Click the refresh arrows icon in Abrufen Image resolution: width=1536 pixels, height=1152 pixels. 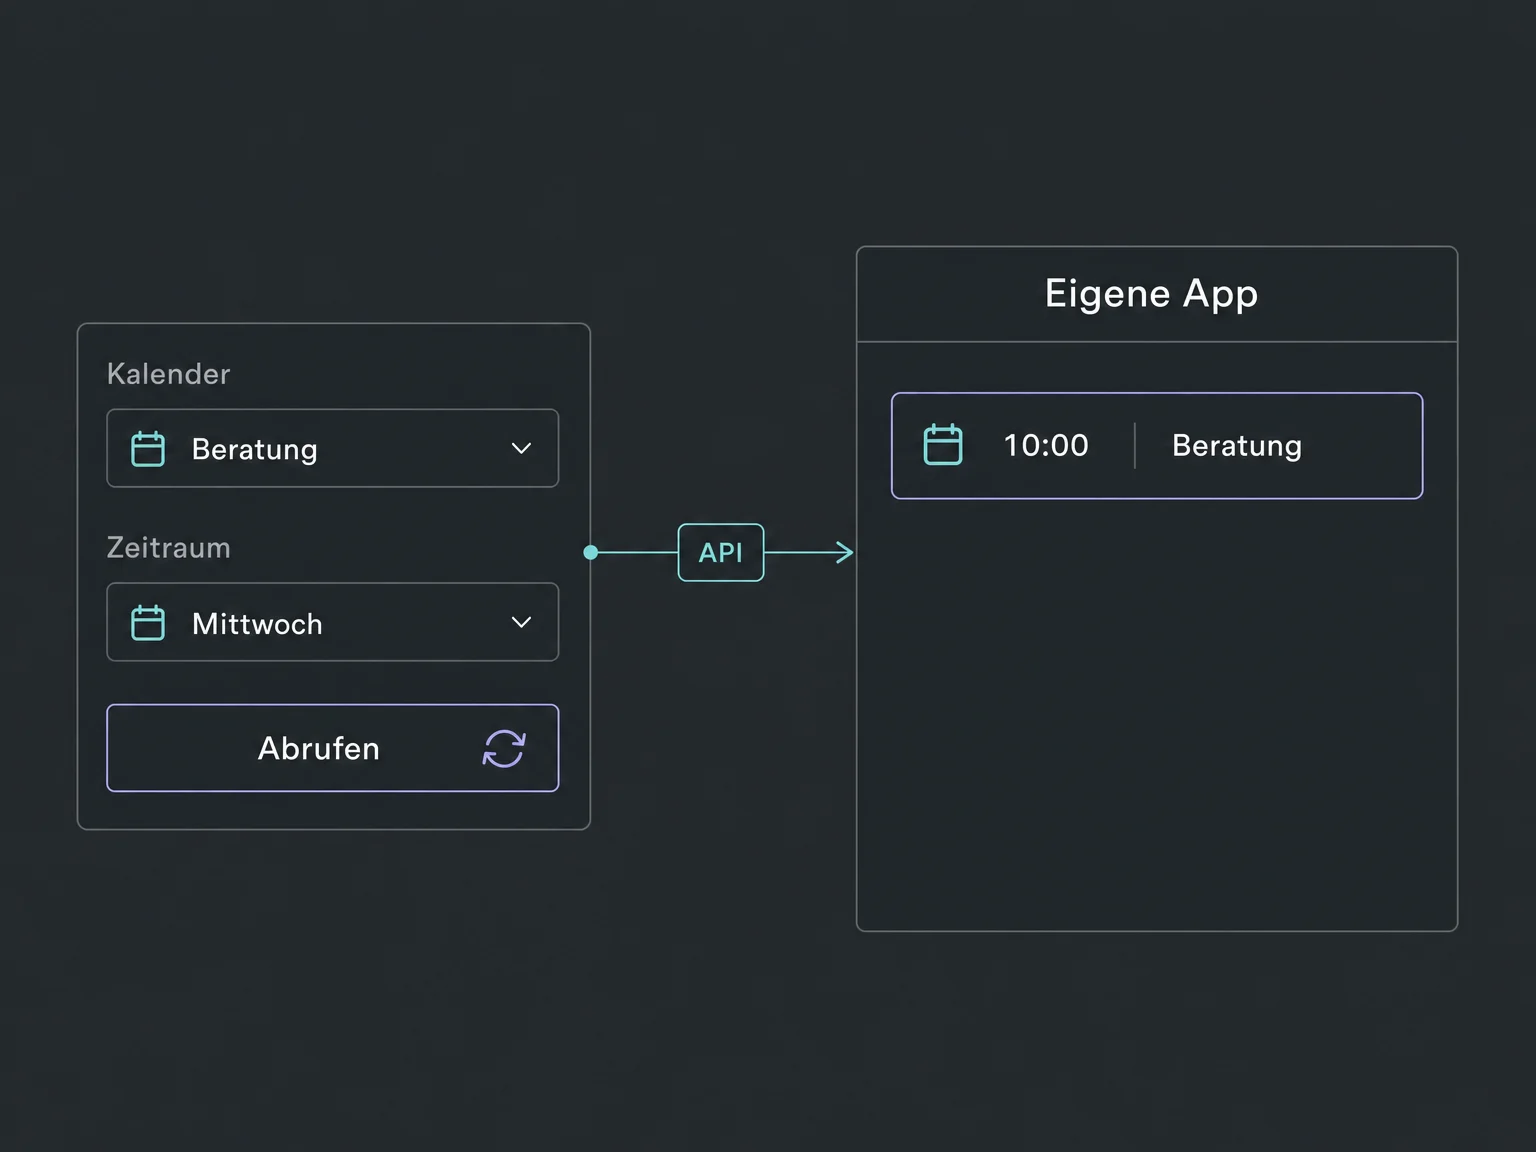coord(504,748)
